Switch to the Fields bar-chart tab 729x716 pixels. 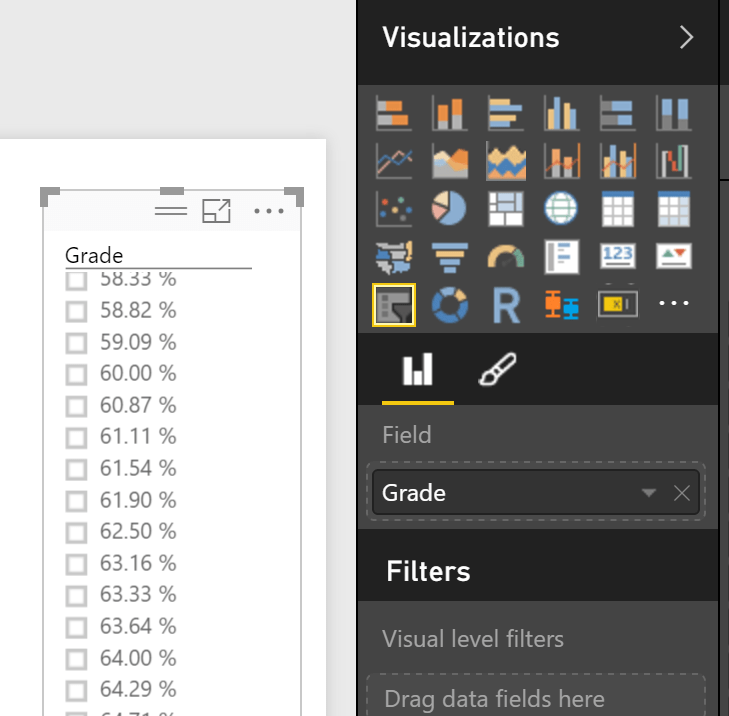(x=417, y=372)
